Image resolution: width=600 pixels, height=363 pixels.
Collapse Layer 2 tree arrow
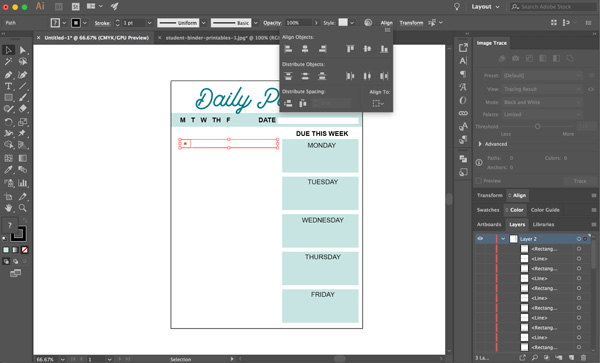click(503, 239)
